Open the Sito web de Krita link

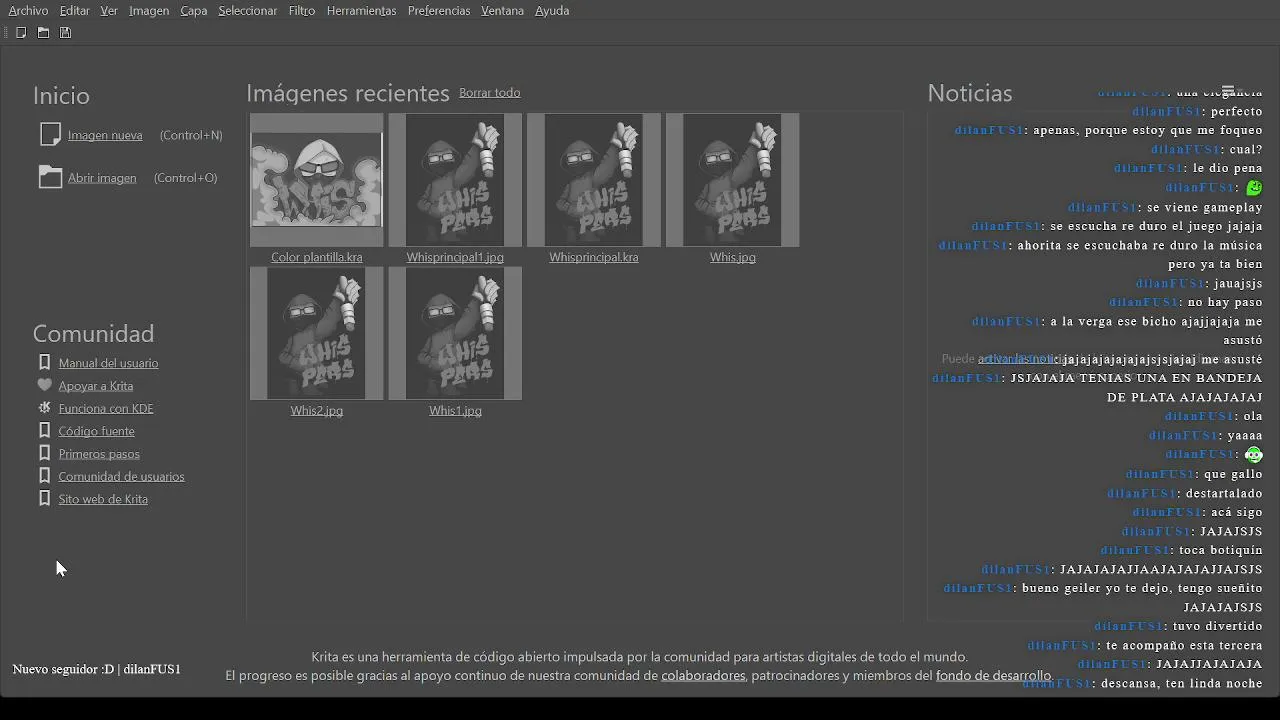click(x=103, y=499)
